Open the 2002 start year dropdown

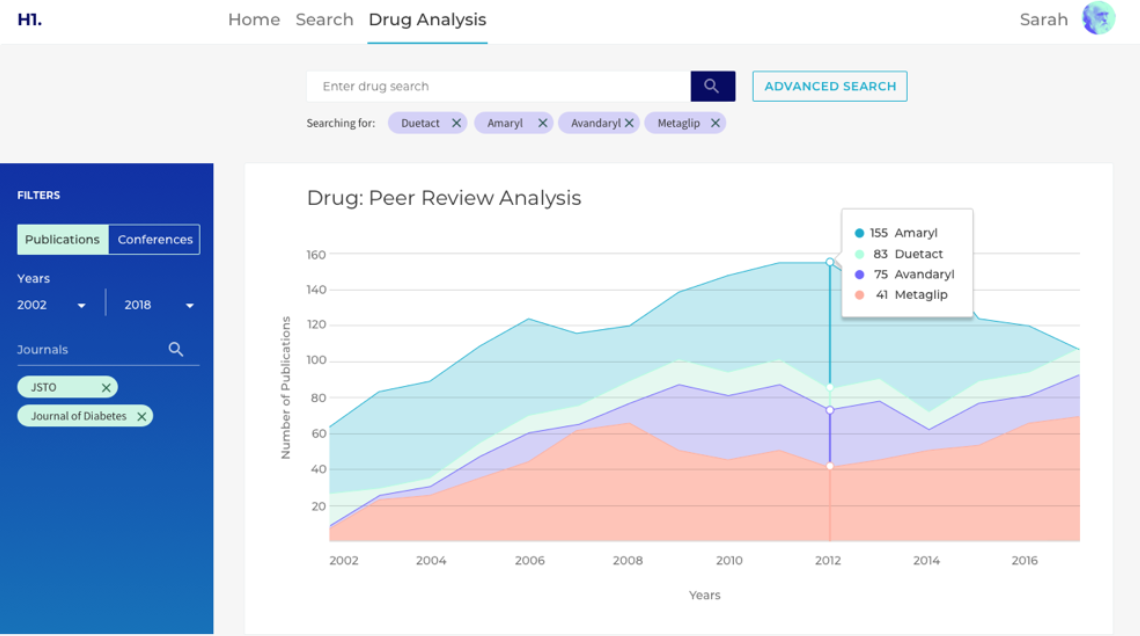[52, 305]
